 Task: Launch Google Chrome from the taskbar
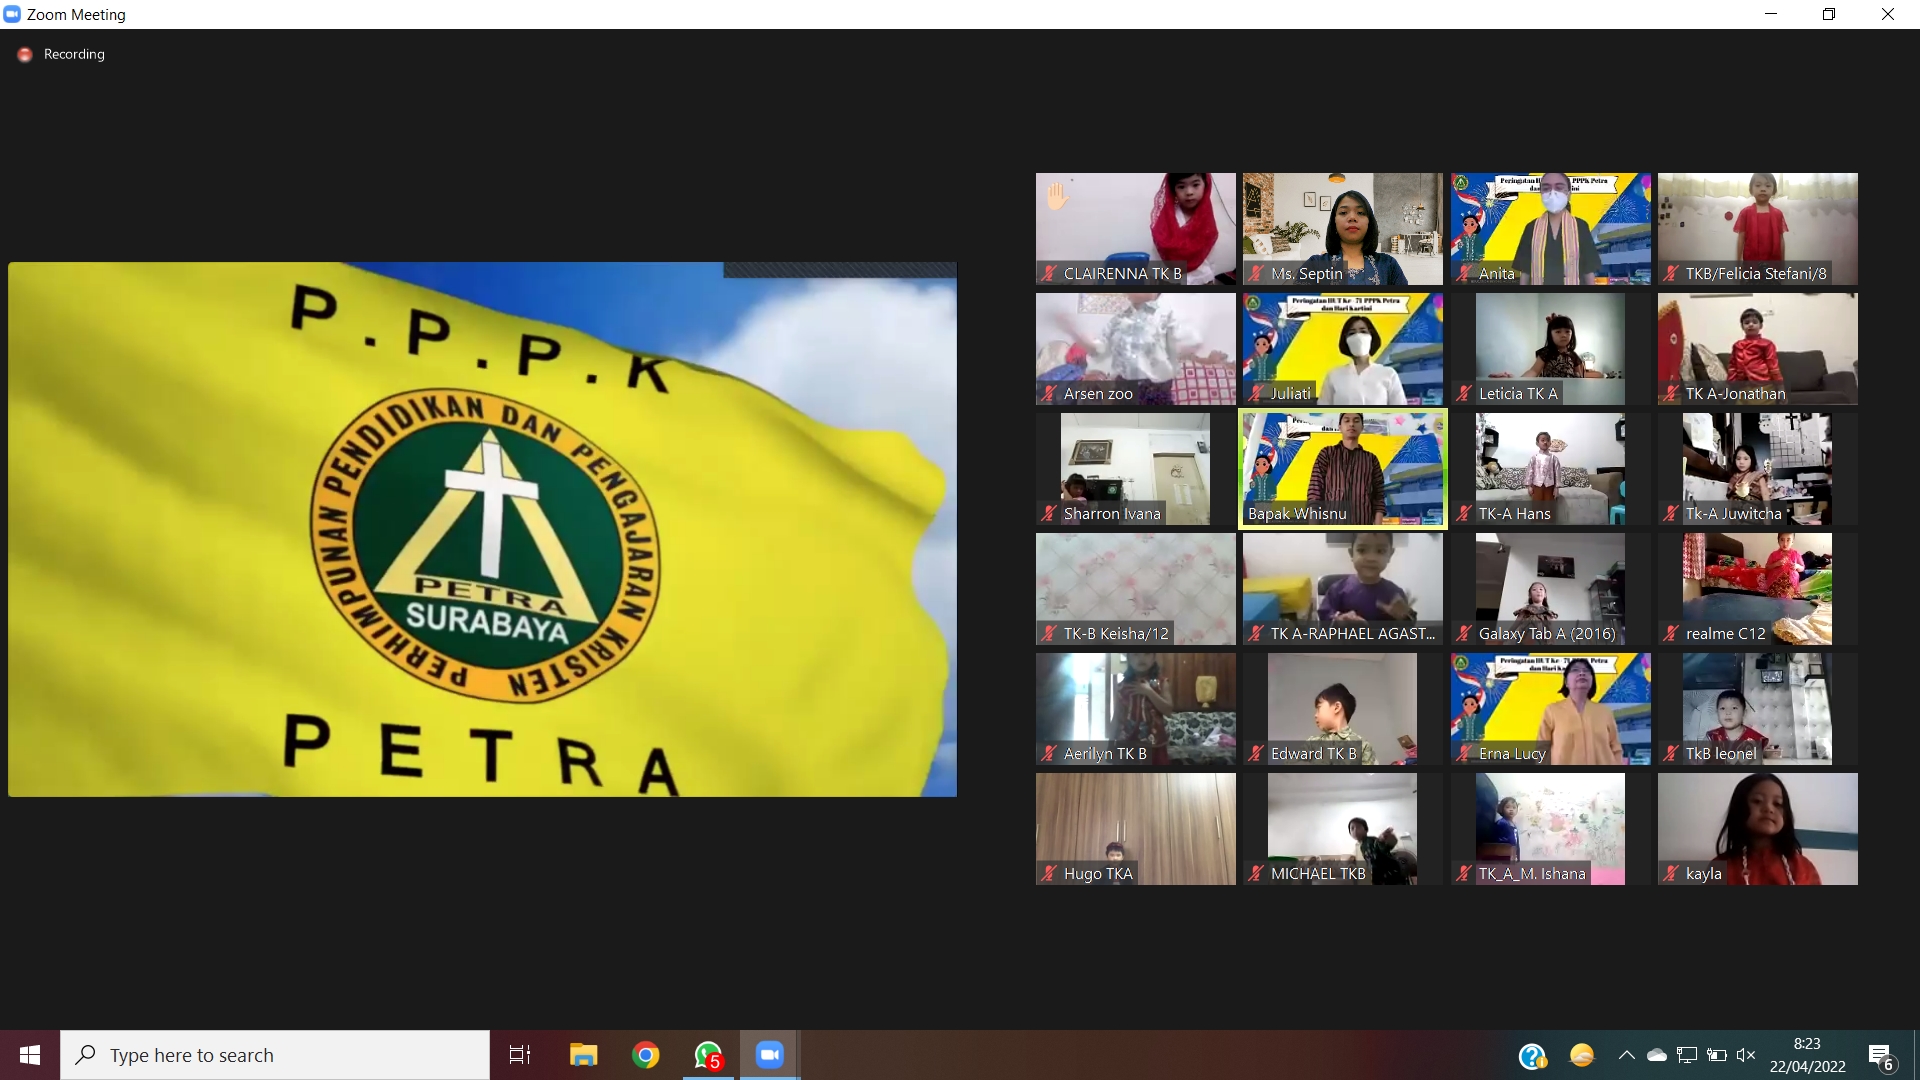pos(646,1055)
